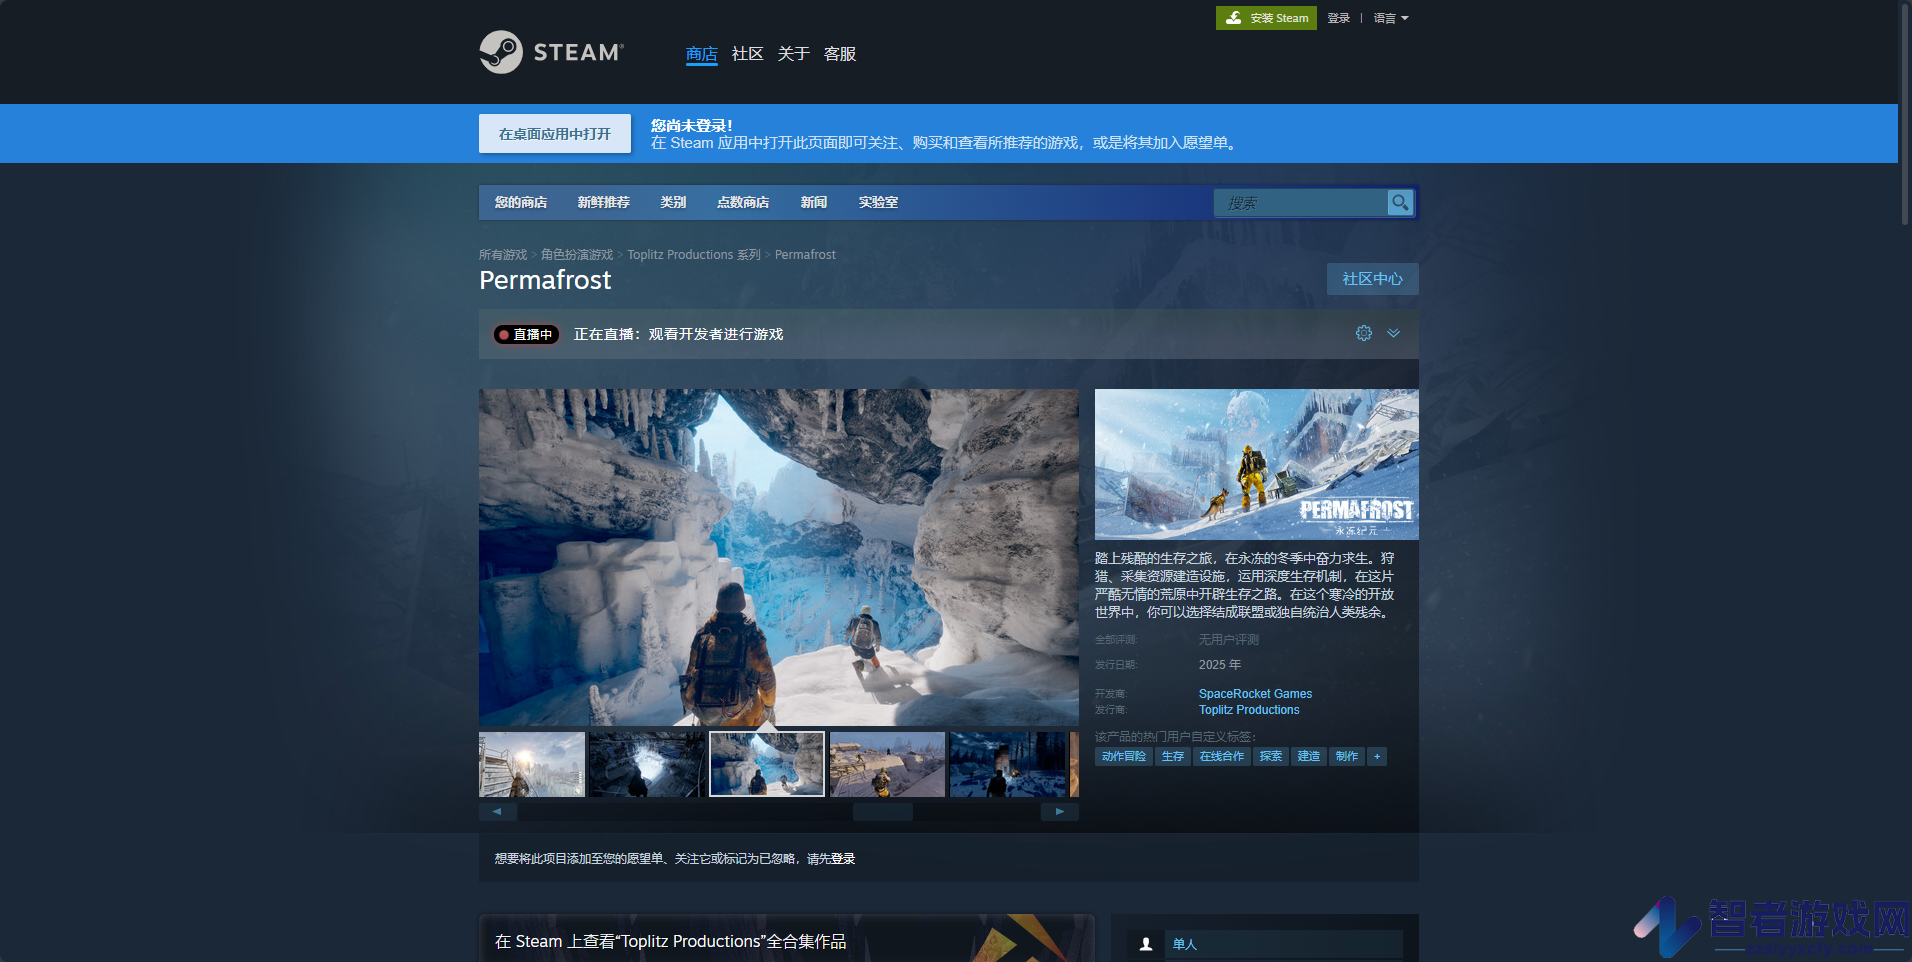Collapse the live broadcast banner chevron
Screen dimensions: 1912x962
click(x=1394, y=333)
